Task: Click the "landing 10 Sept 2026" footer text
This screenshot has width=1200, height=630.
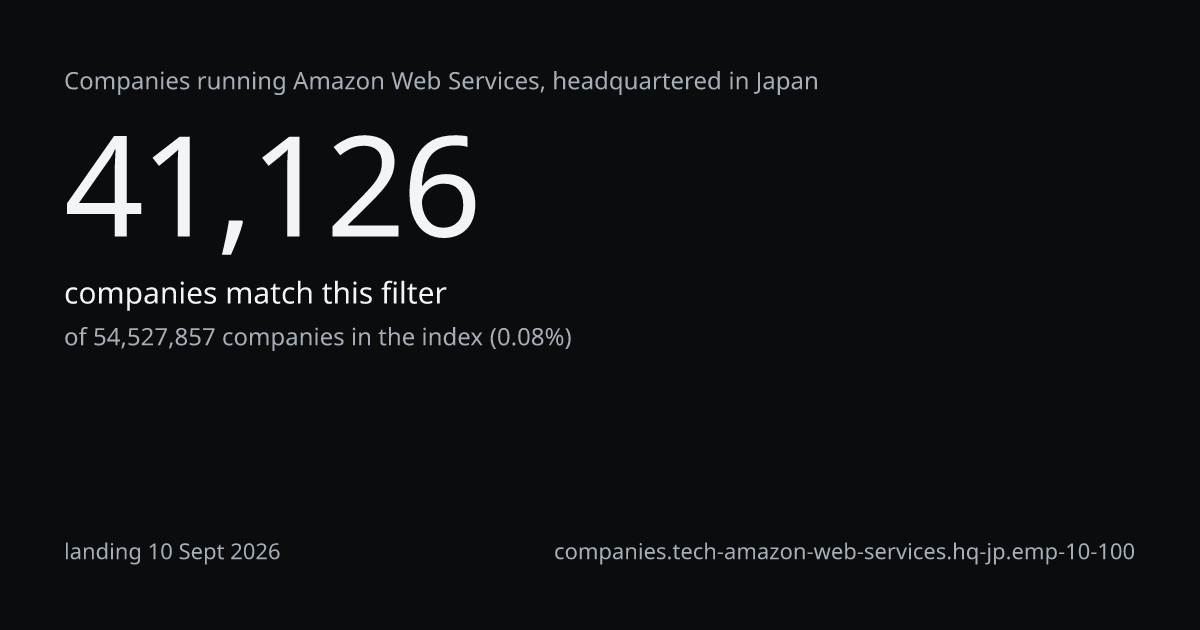Action: click(x=172, y=551)
